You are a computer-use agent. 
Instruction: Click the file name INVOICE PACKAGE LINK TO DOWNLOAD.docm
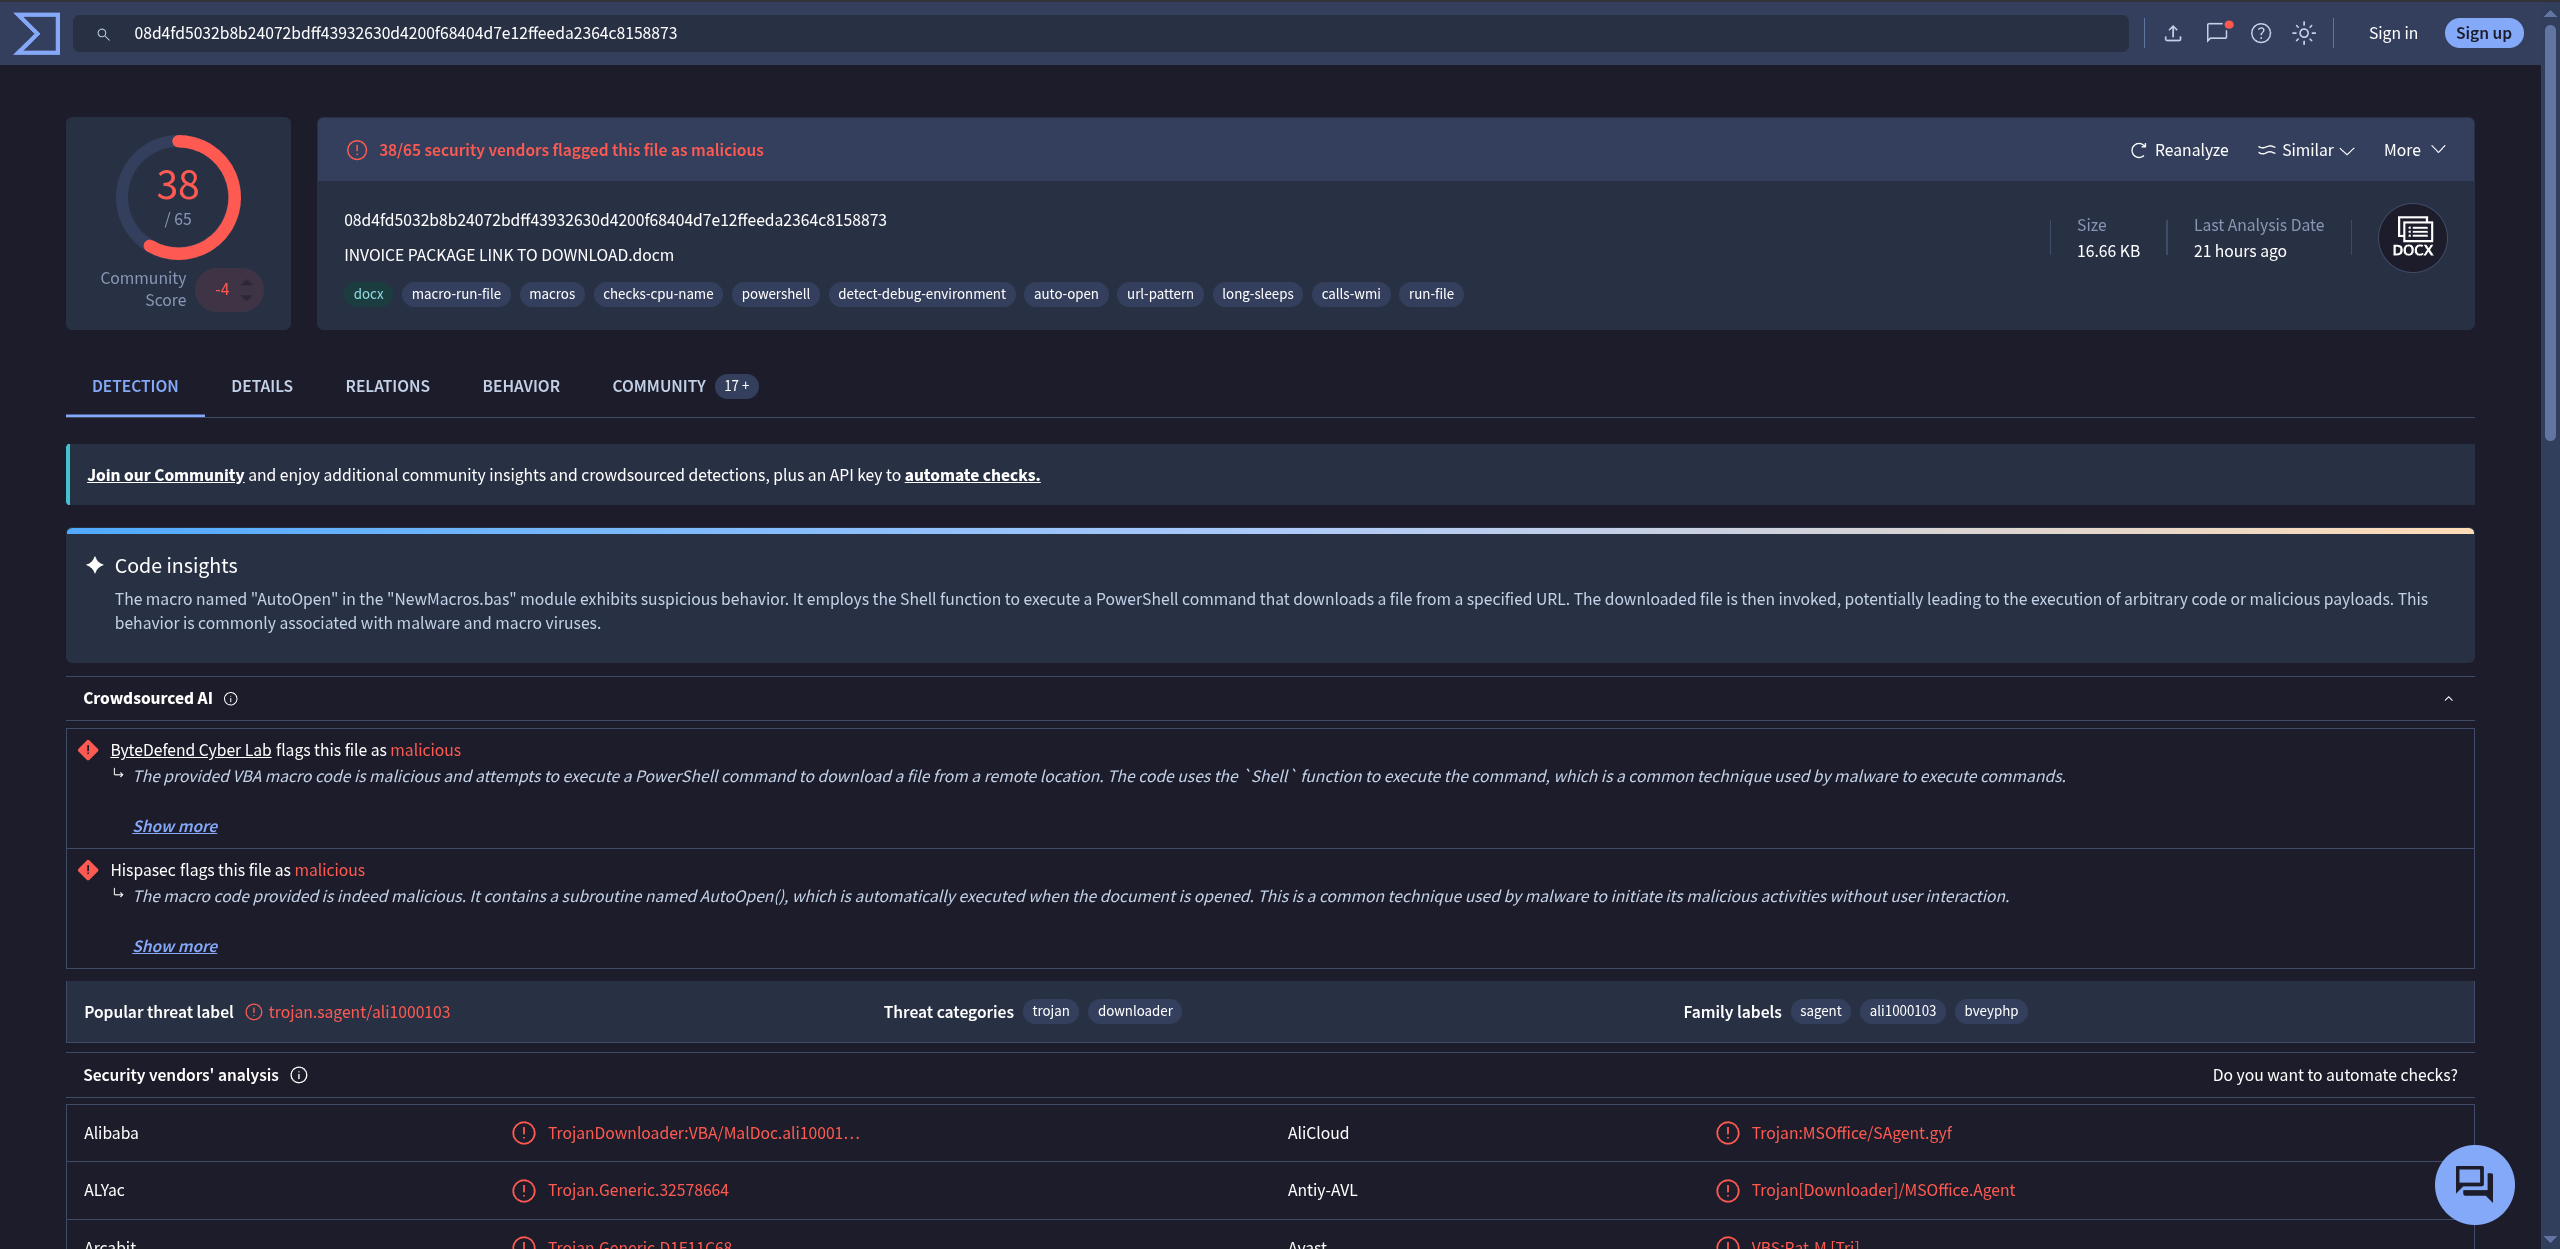click(x=509, y=255)
